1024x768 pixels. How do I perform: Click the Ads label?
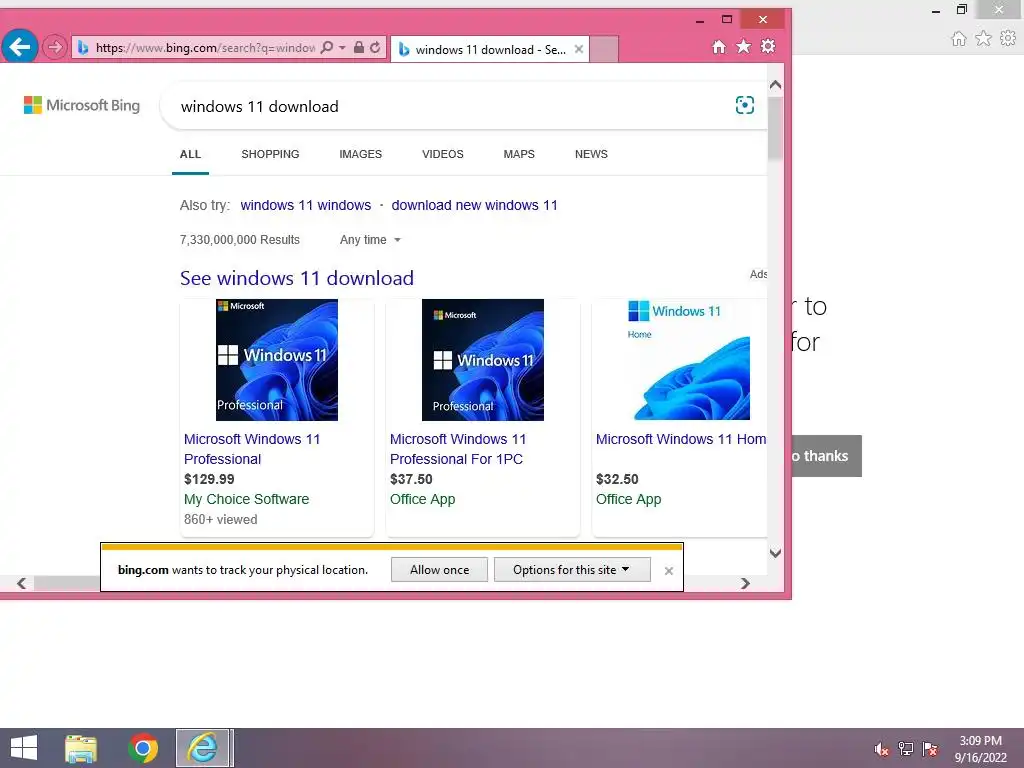pyautogui.click(x=758, y=274)
